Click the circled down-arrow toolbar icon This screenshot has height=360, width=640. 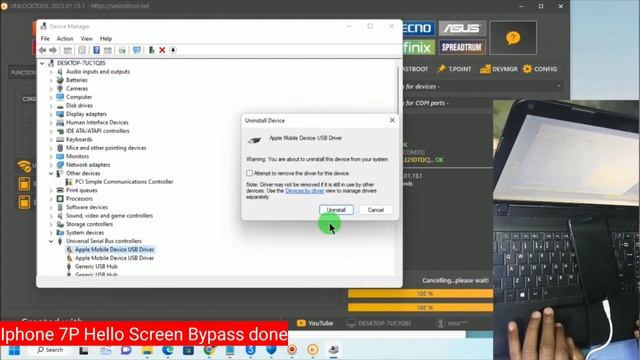click(173, 50)
